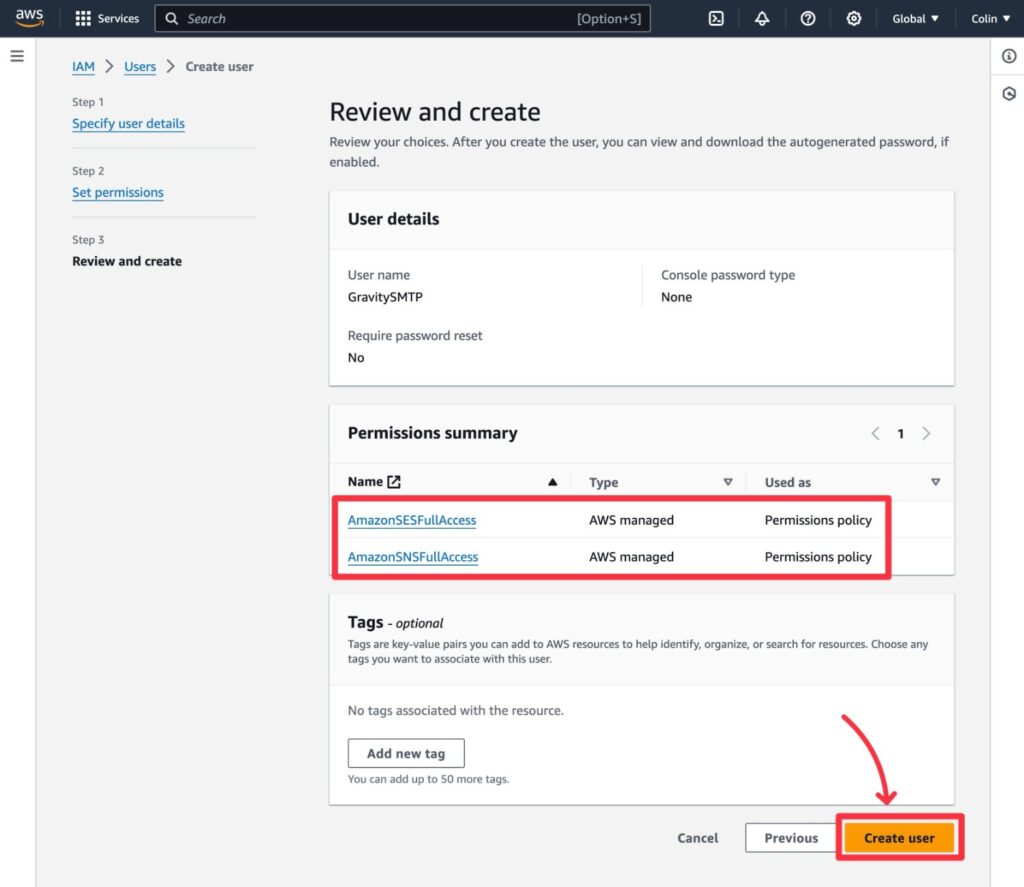Image resolution: width=1024 pixels, height=887 pixels.
Task: Sort the table by Name column
Action: pos(553,482)
